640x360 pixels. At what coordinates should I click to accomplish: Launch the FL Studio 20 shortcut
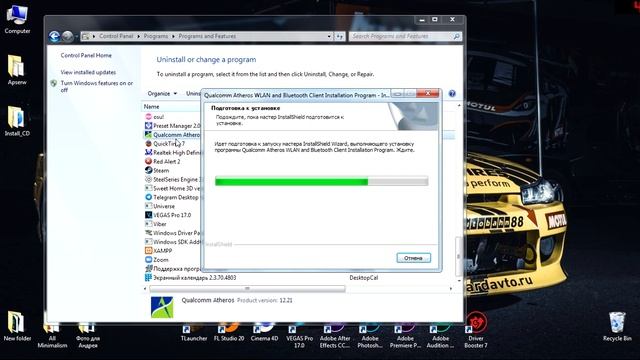pos(229,333)
